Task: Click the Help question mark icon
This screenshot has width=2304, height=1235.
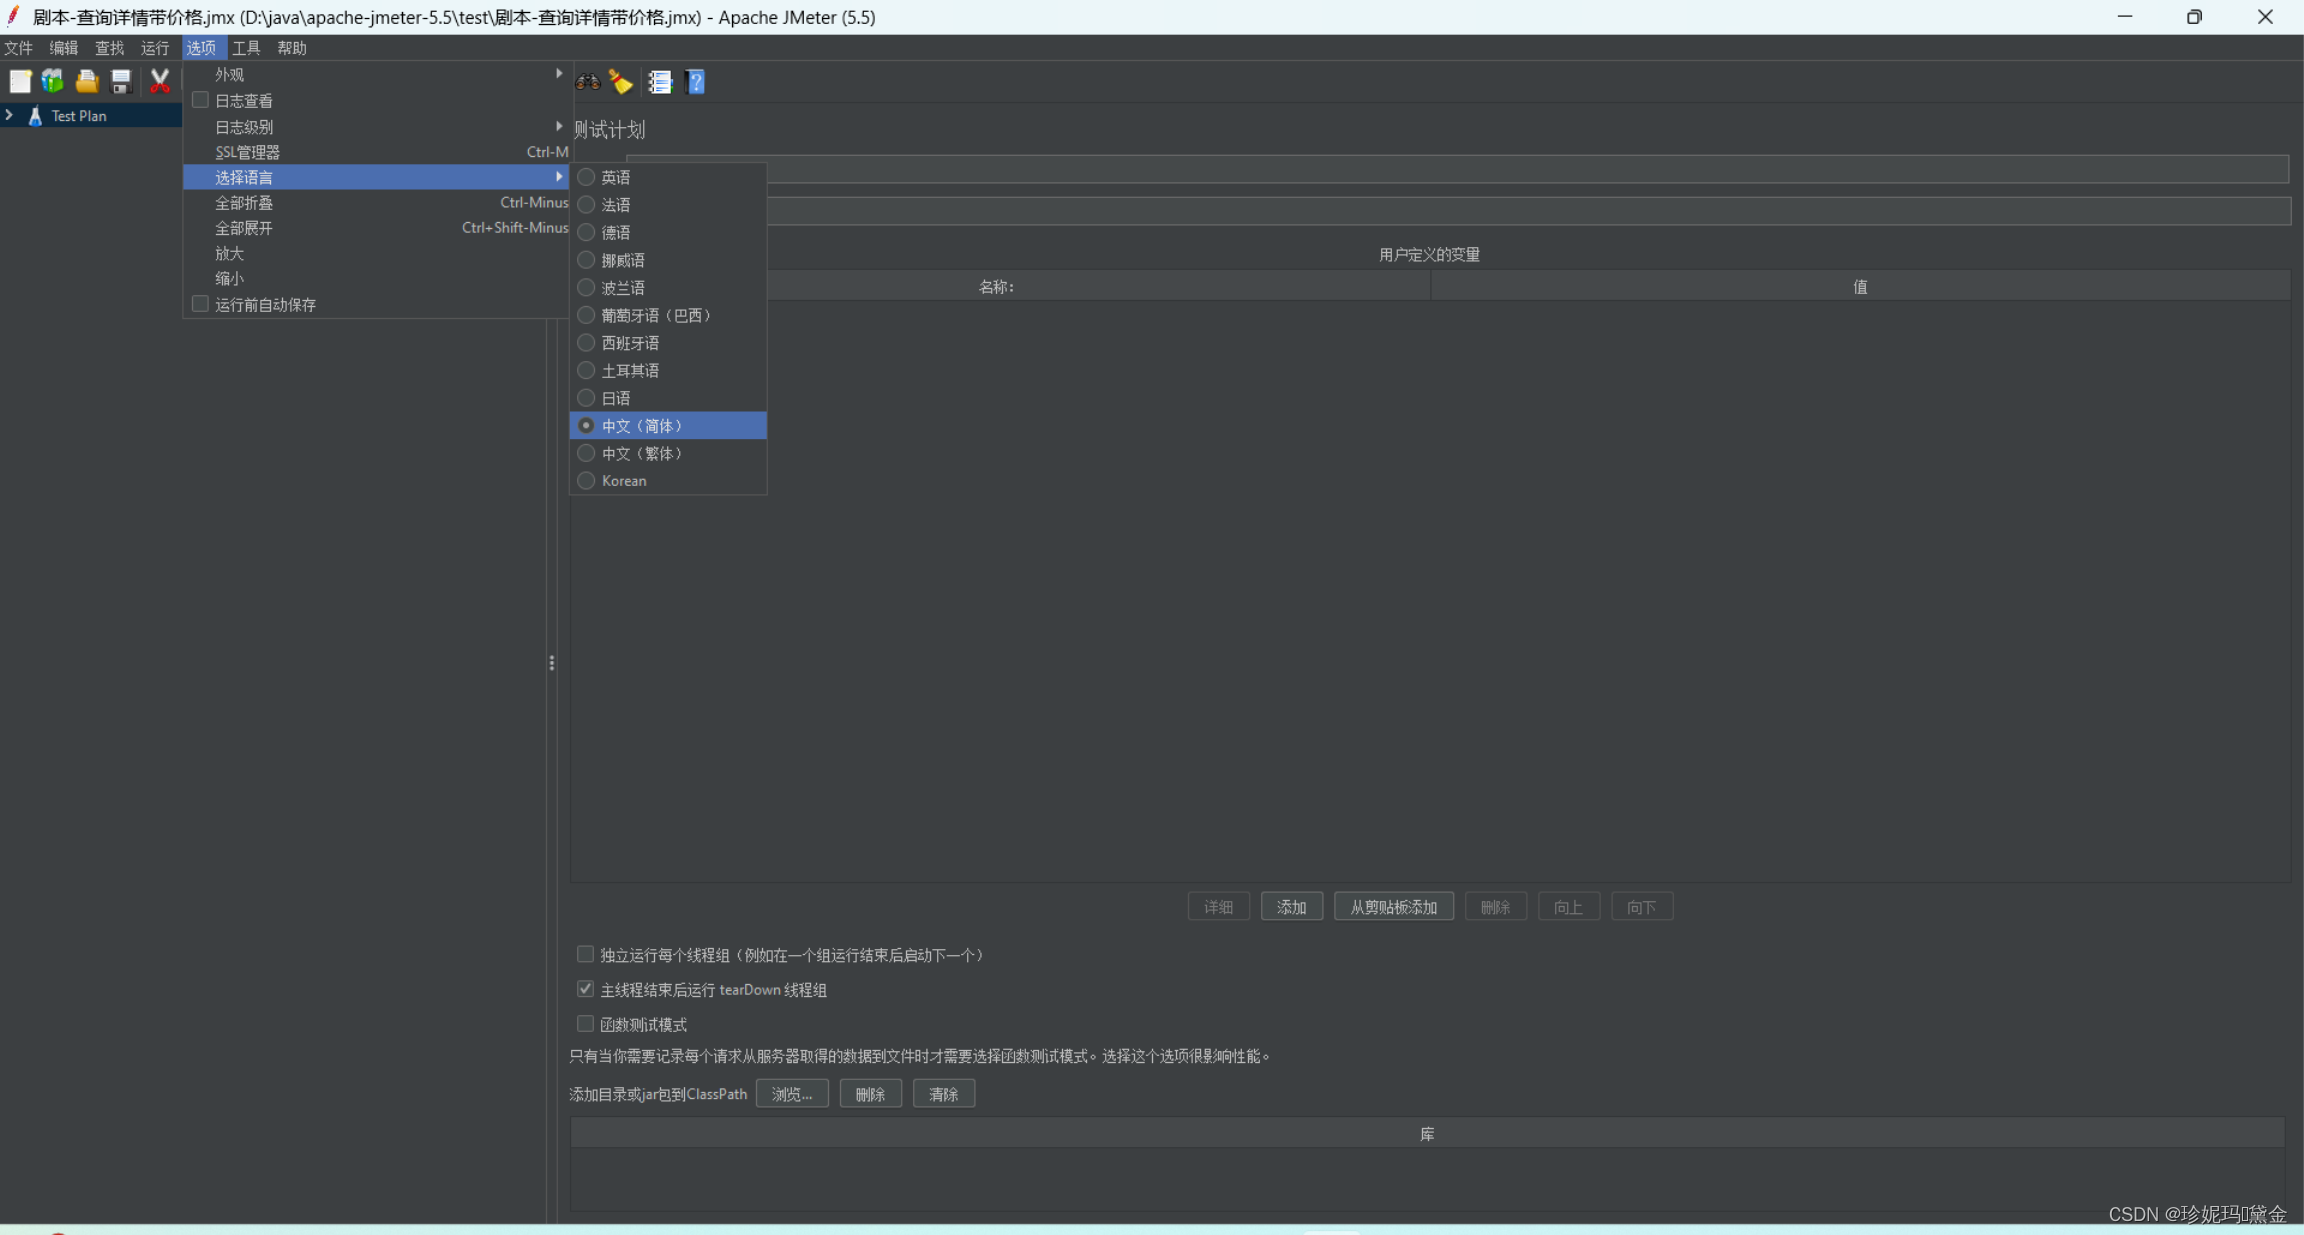Action: pyautogui.click(x=695, y=82)
